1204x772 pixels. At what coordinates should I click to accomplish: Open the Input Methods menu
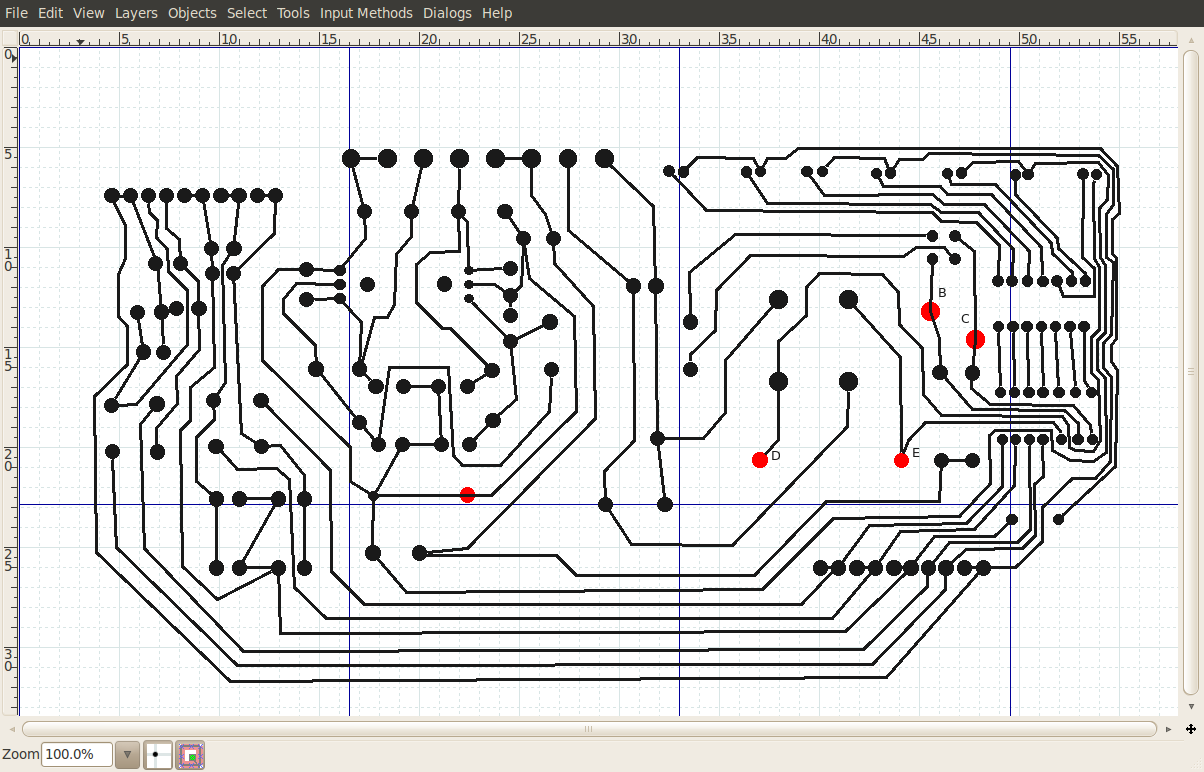click(366, 13)
